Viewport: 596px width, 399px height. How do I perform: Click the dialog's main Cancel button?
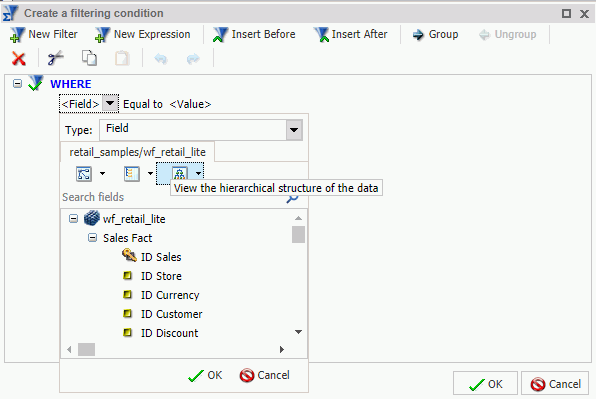point(555,384)
